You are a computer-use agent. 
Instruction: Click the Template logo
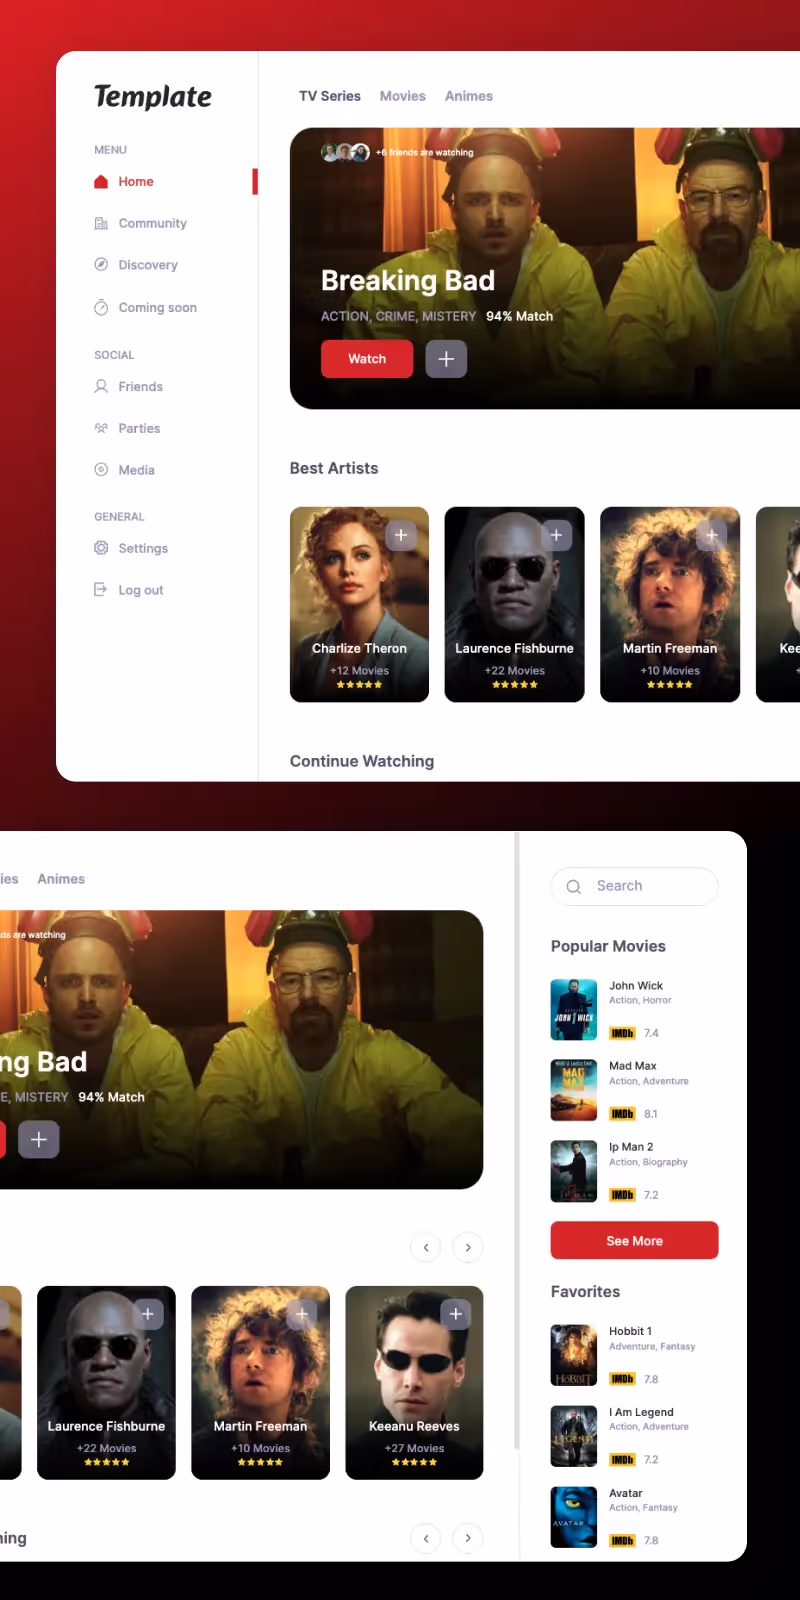click(153, 97)
